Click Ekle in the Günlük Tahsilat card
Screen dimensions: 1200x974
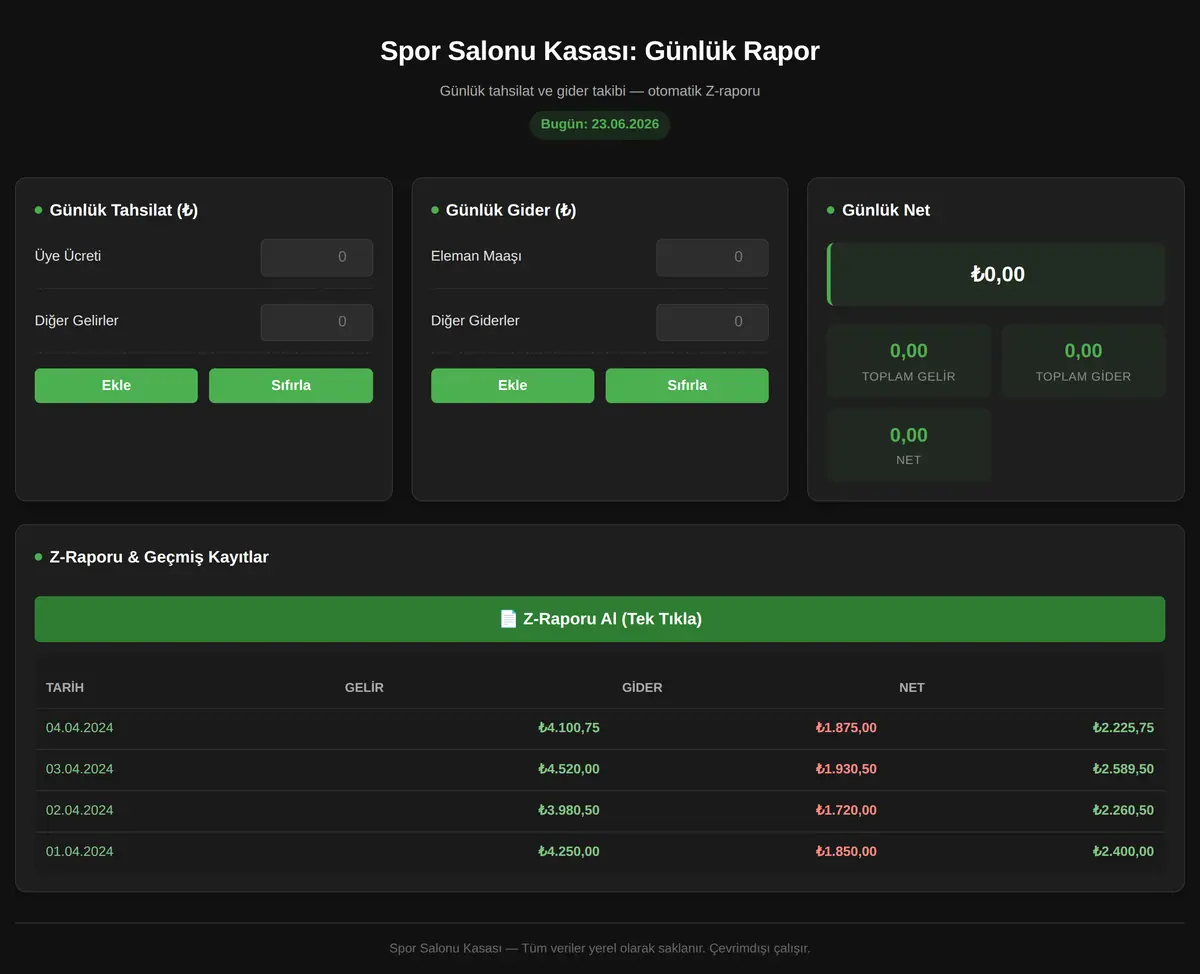[116, 386]
